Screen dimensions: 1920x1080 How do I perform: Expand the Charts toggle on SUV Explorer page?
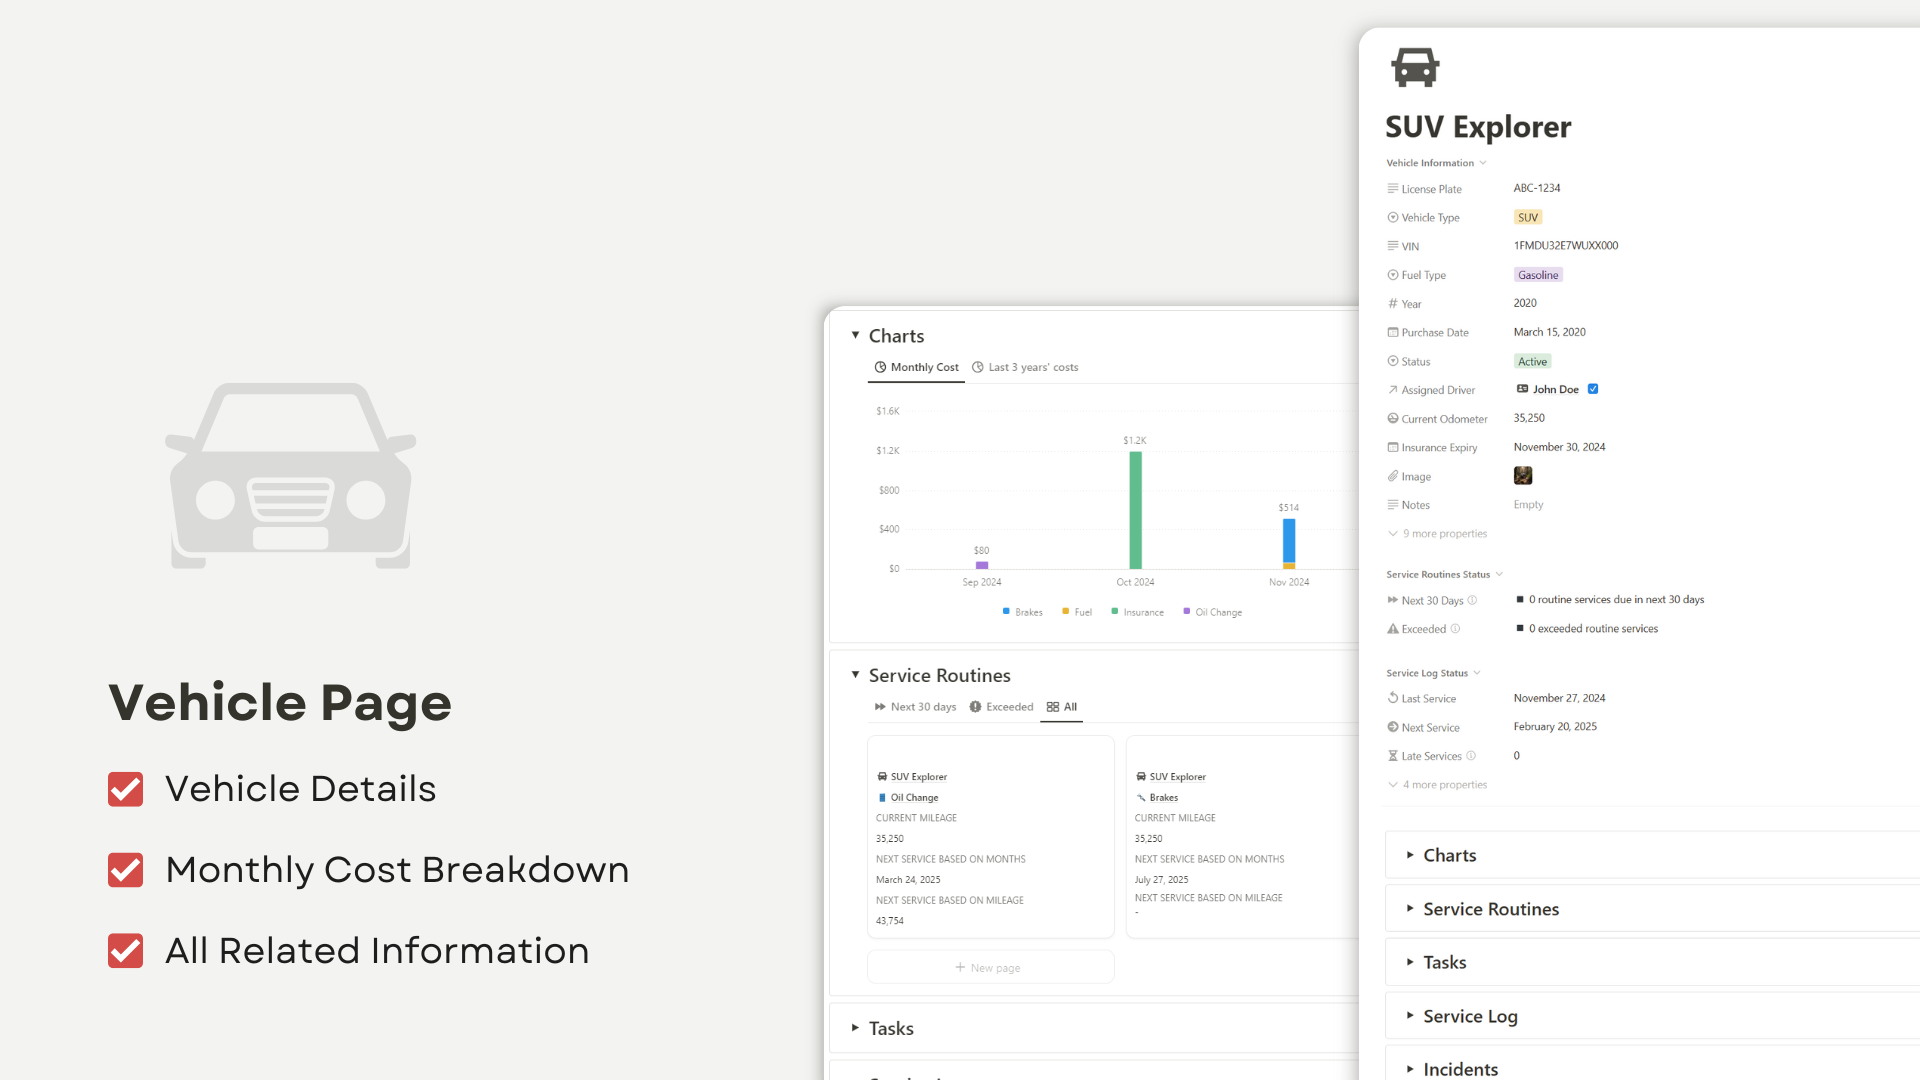(1410, 855)
